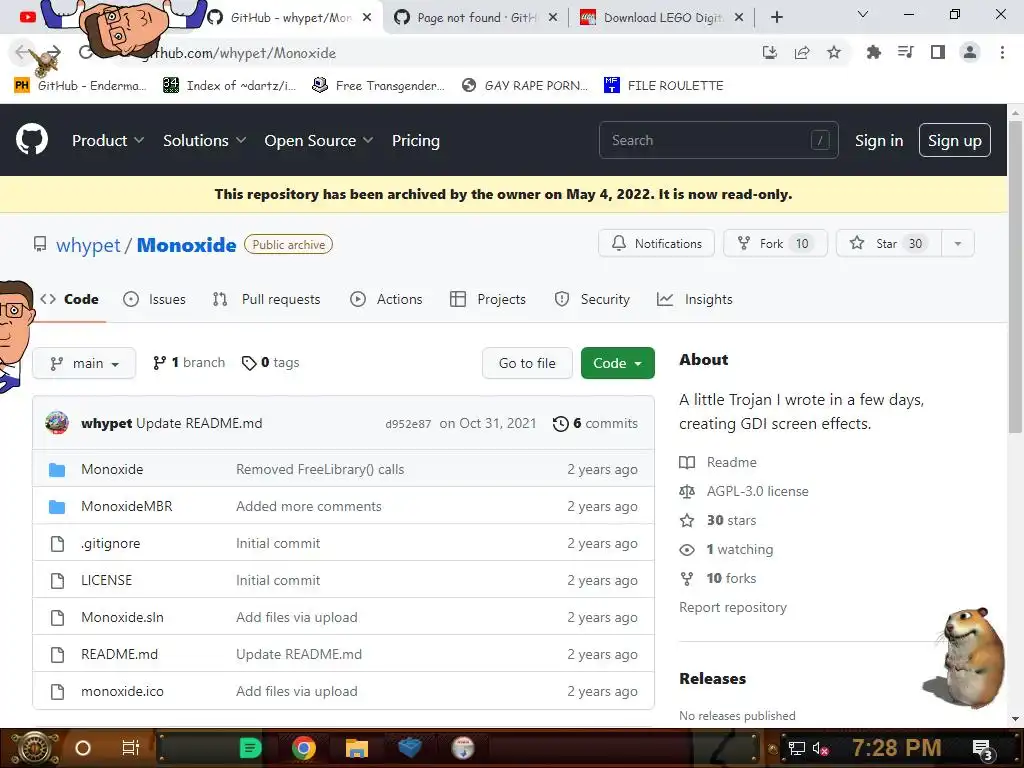Expand the Open Source menu
Image resolution: width=1024 pixels, height=768 pixels.
319,140
